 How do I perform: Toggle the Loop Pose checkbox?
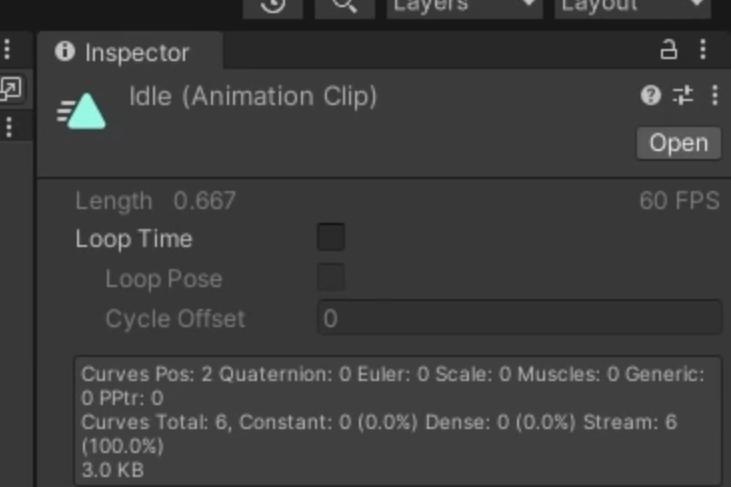331,278
